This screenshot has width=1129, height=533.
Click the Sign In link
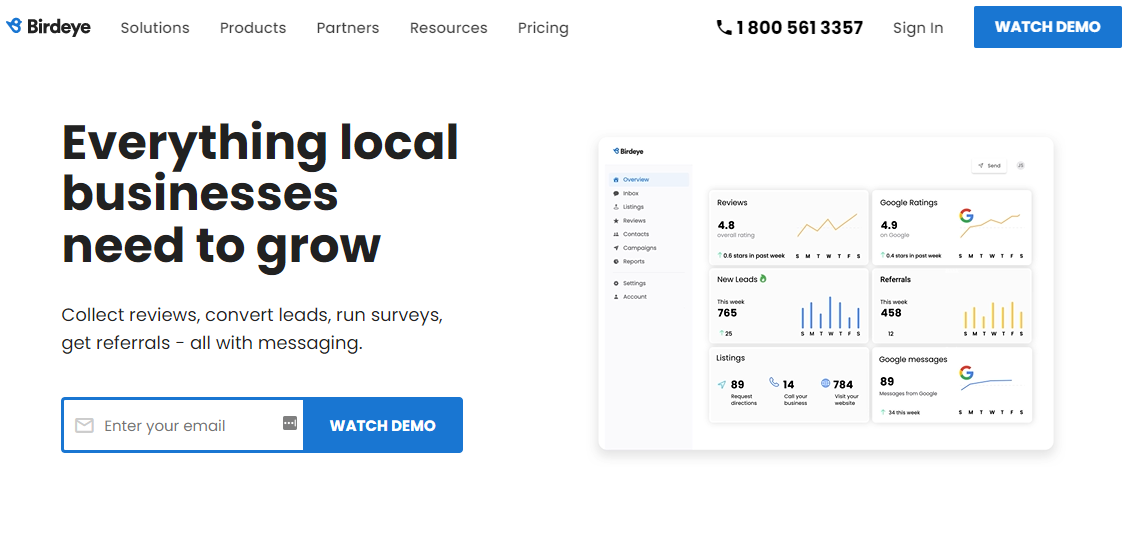918,28
